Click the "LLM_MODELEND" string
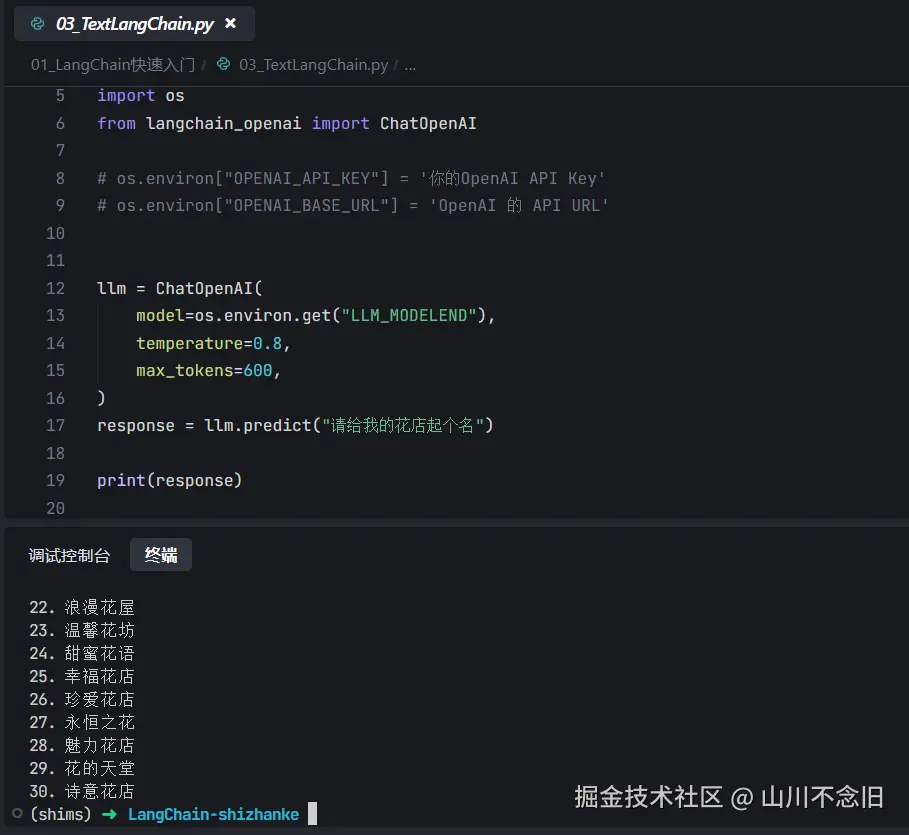Screen dimensions: 909x835 (409, 315)
